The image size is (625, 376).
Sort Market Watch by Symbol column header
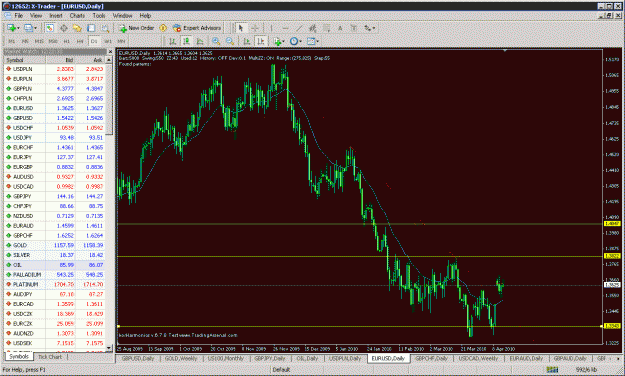click(x=25, y=60)
